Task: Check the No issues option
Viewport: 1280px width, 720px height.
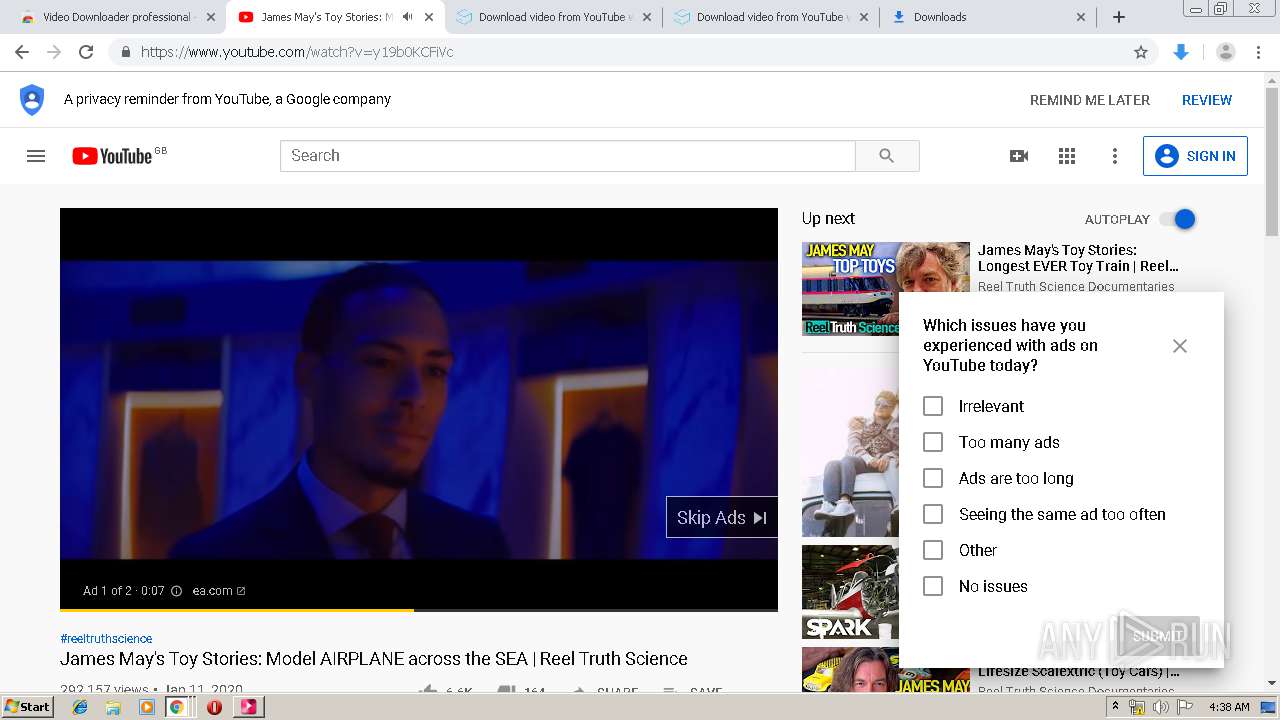Action: (x=933, y=586)
